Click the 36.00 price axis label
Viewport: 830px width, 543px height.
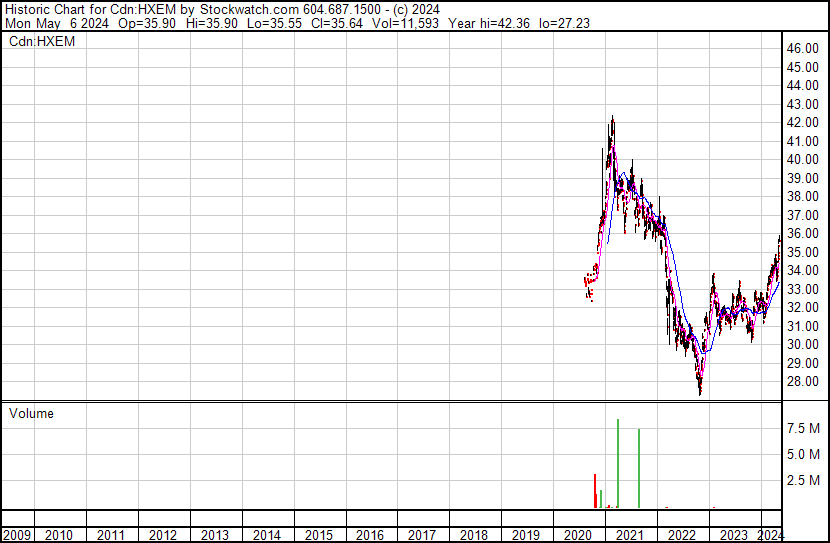803,234
